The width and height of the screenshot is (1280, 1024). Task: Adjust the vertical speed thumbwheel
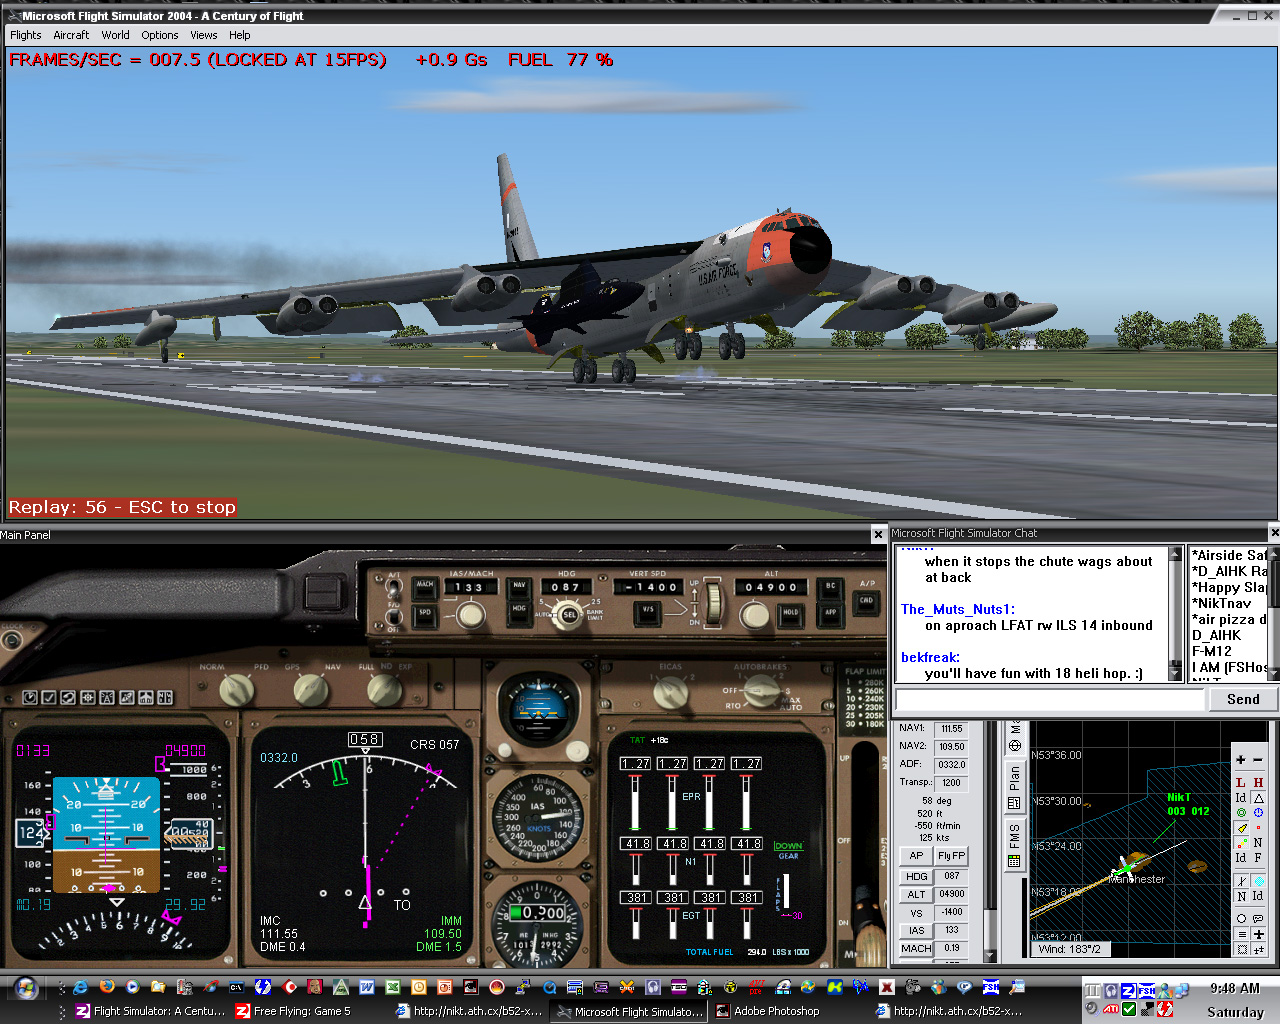click(x=713, y=604)
